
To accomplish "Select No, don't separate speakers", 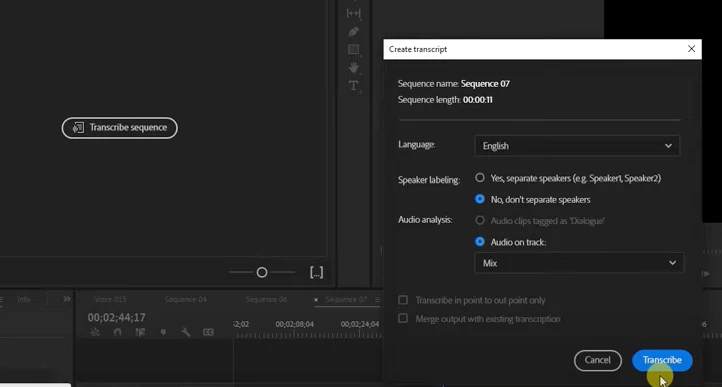I will pos(480,199).
